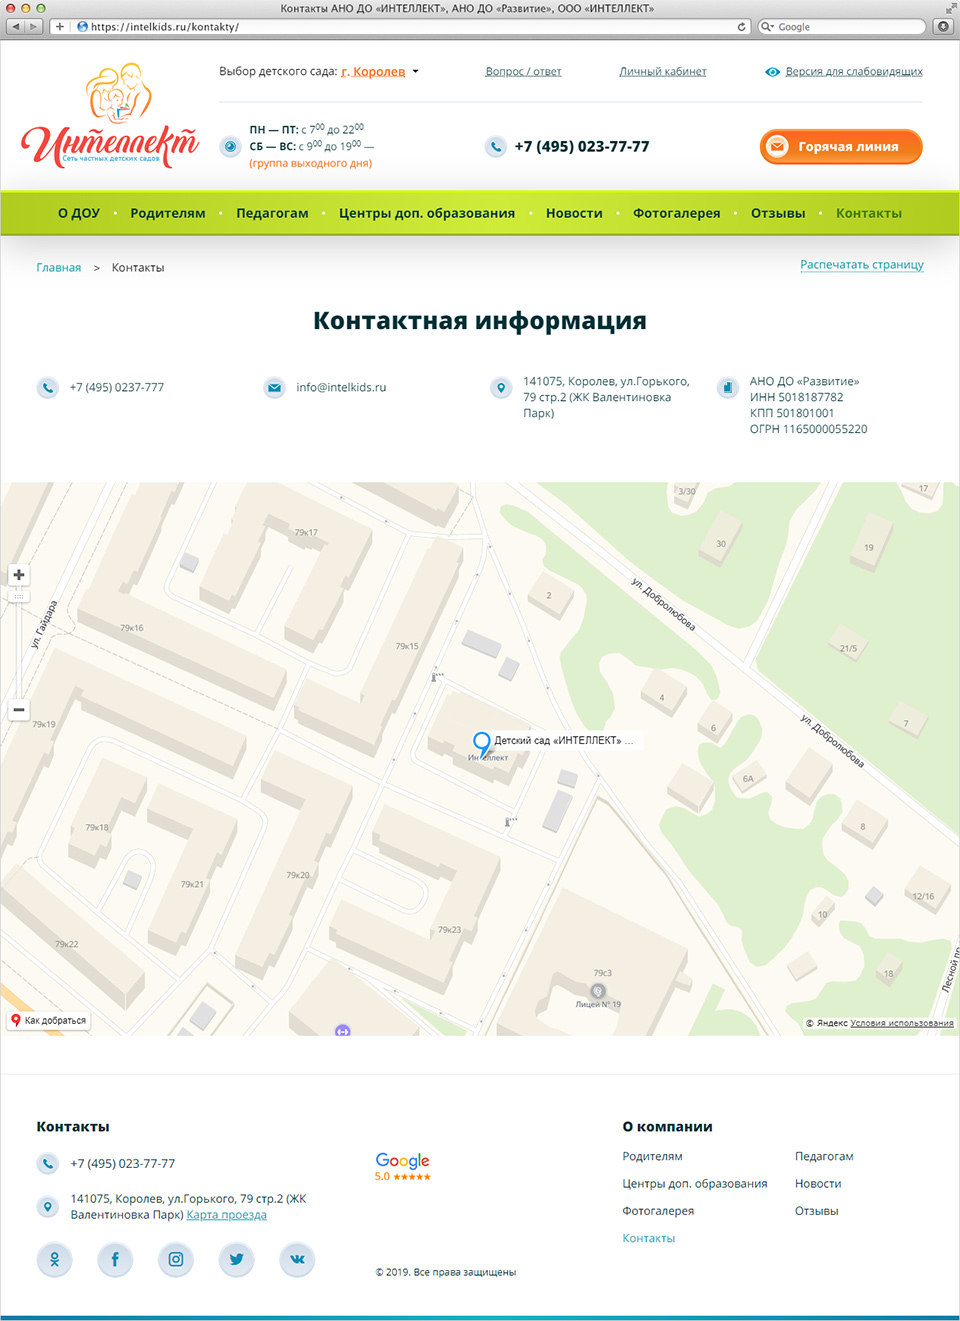Image resolution: width=960 pixels, height=1321 pixels.
Task: Open the VK social network icon
Action: (297, 1259)
